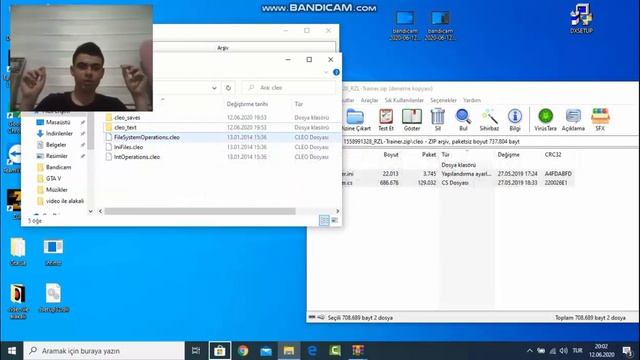
Task: Sort WinRAR list by Değiştirme column
Action: pos(509,155)
